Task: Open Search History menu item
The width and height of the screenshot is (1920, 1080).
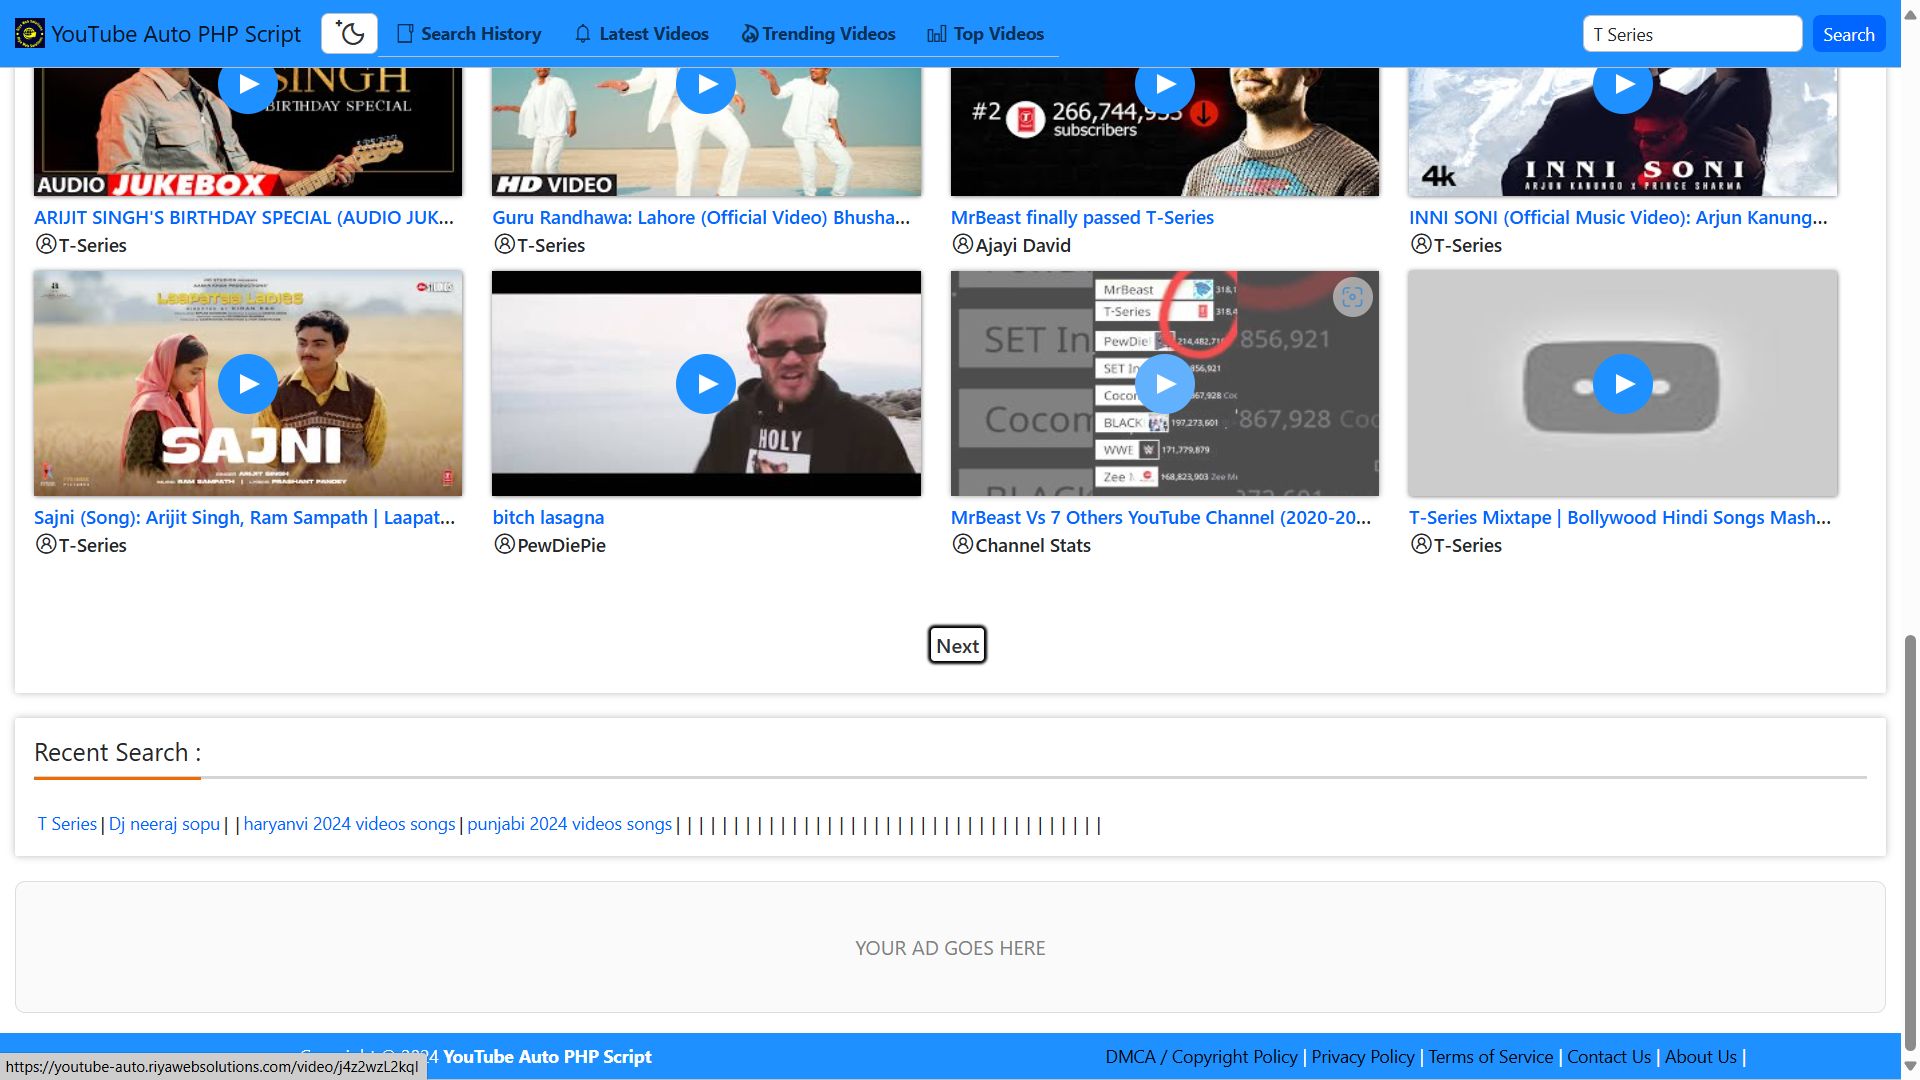Action: 469,34
